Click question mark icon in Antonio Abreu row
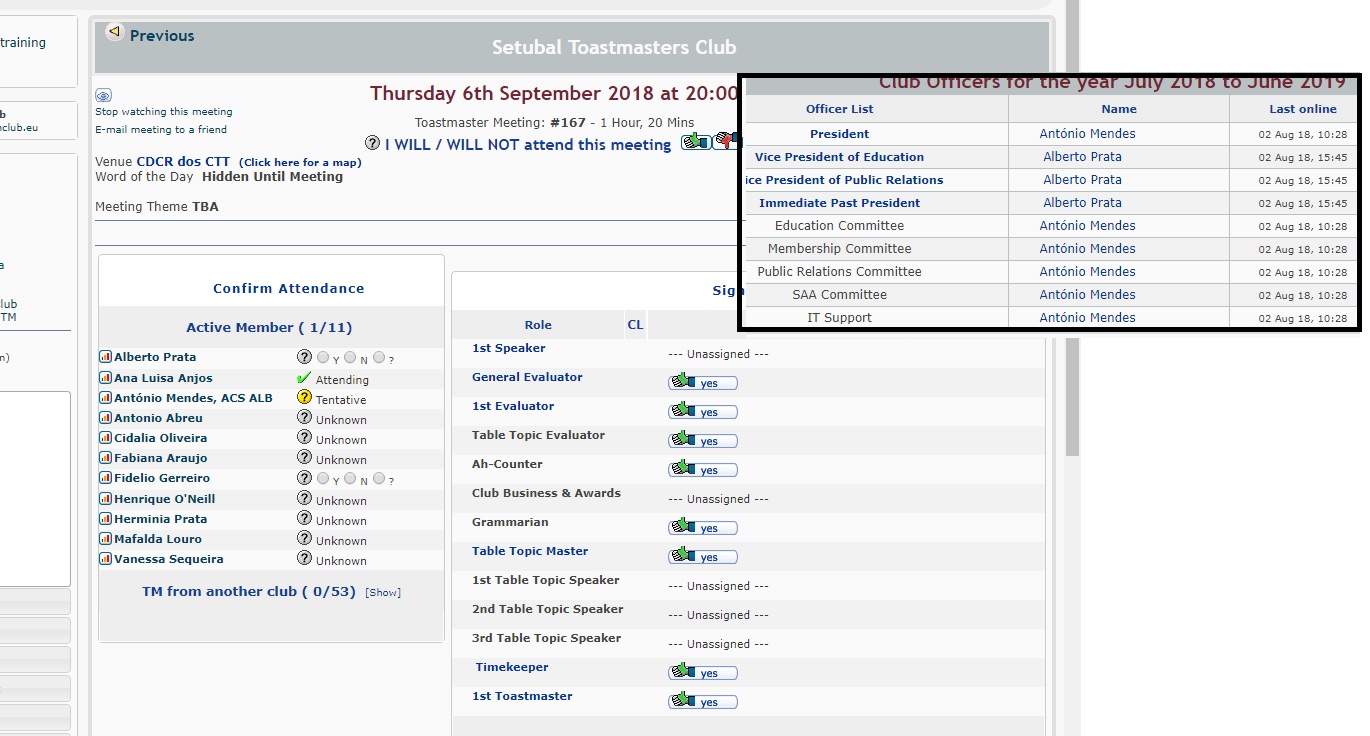Image resolution: width=1370 pixels, height=736 pixels. [x=305, y=418]
